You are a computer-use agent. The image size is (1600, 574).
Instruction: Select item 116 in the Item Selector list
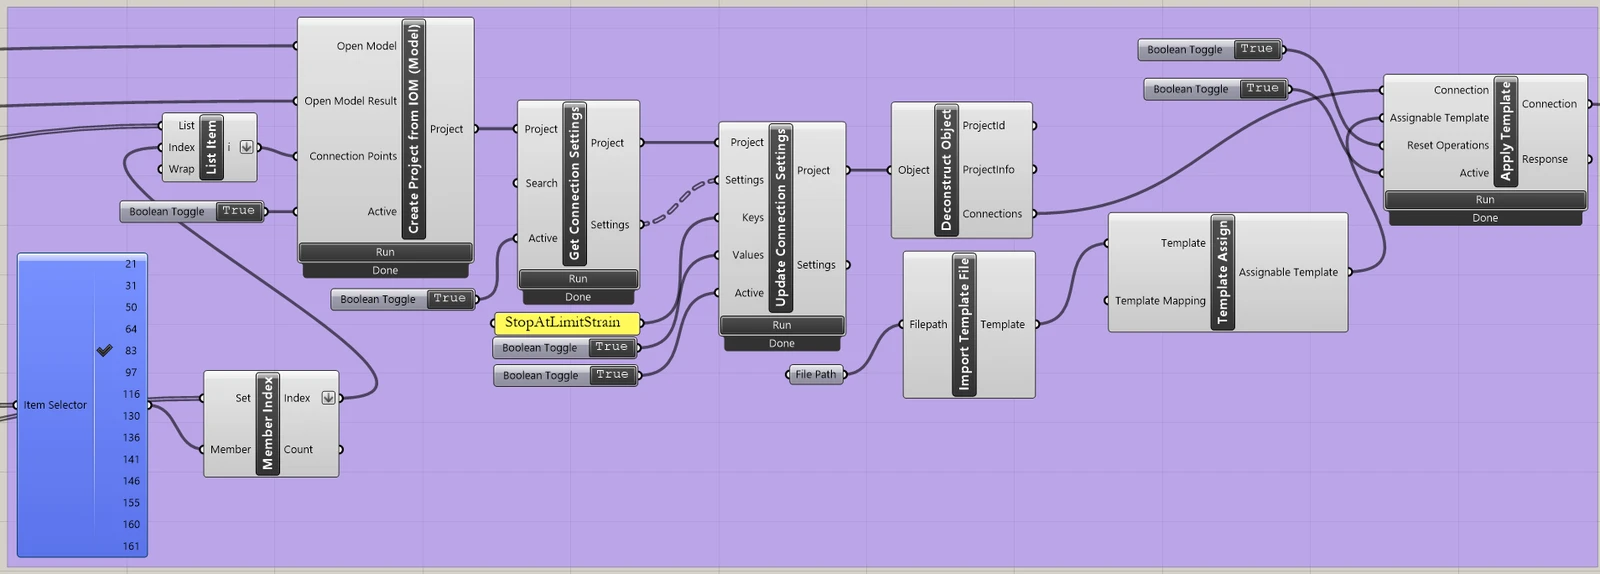(132, 394)
